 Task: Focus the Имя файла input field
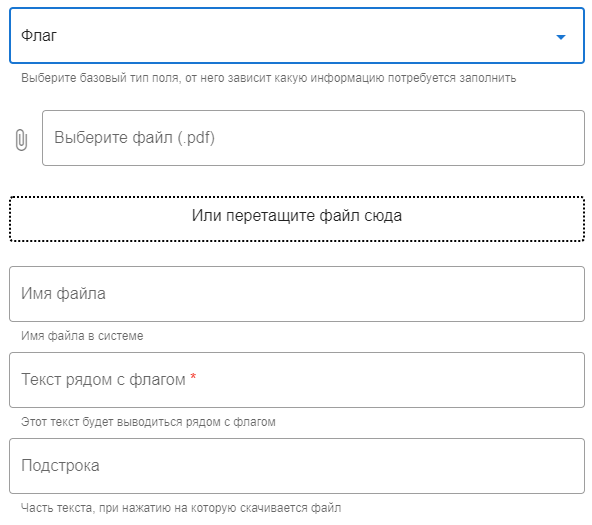297,294
